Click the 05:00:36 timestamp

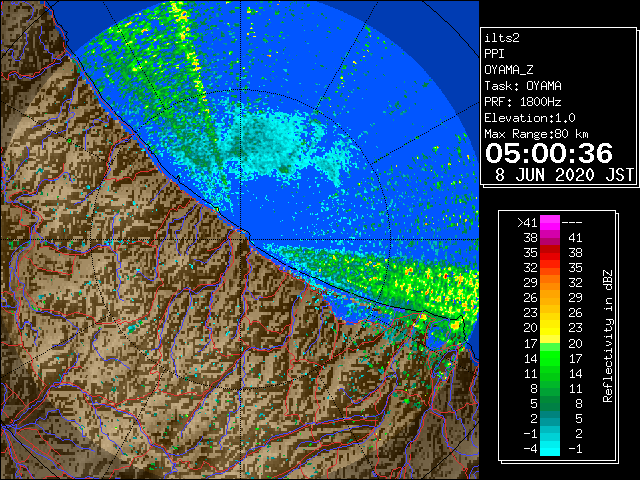(x=549, y=153)
